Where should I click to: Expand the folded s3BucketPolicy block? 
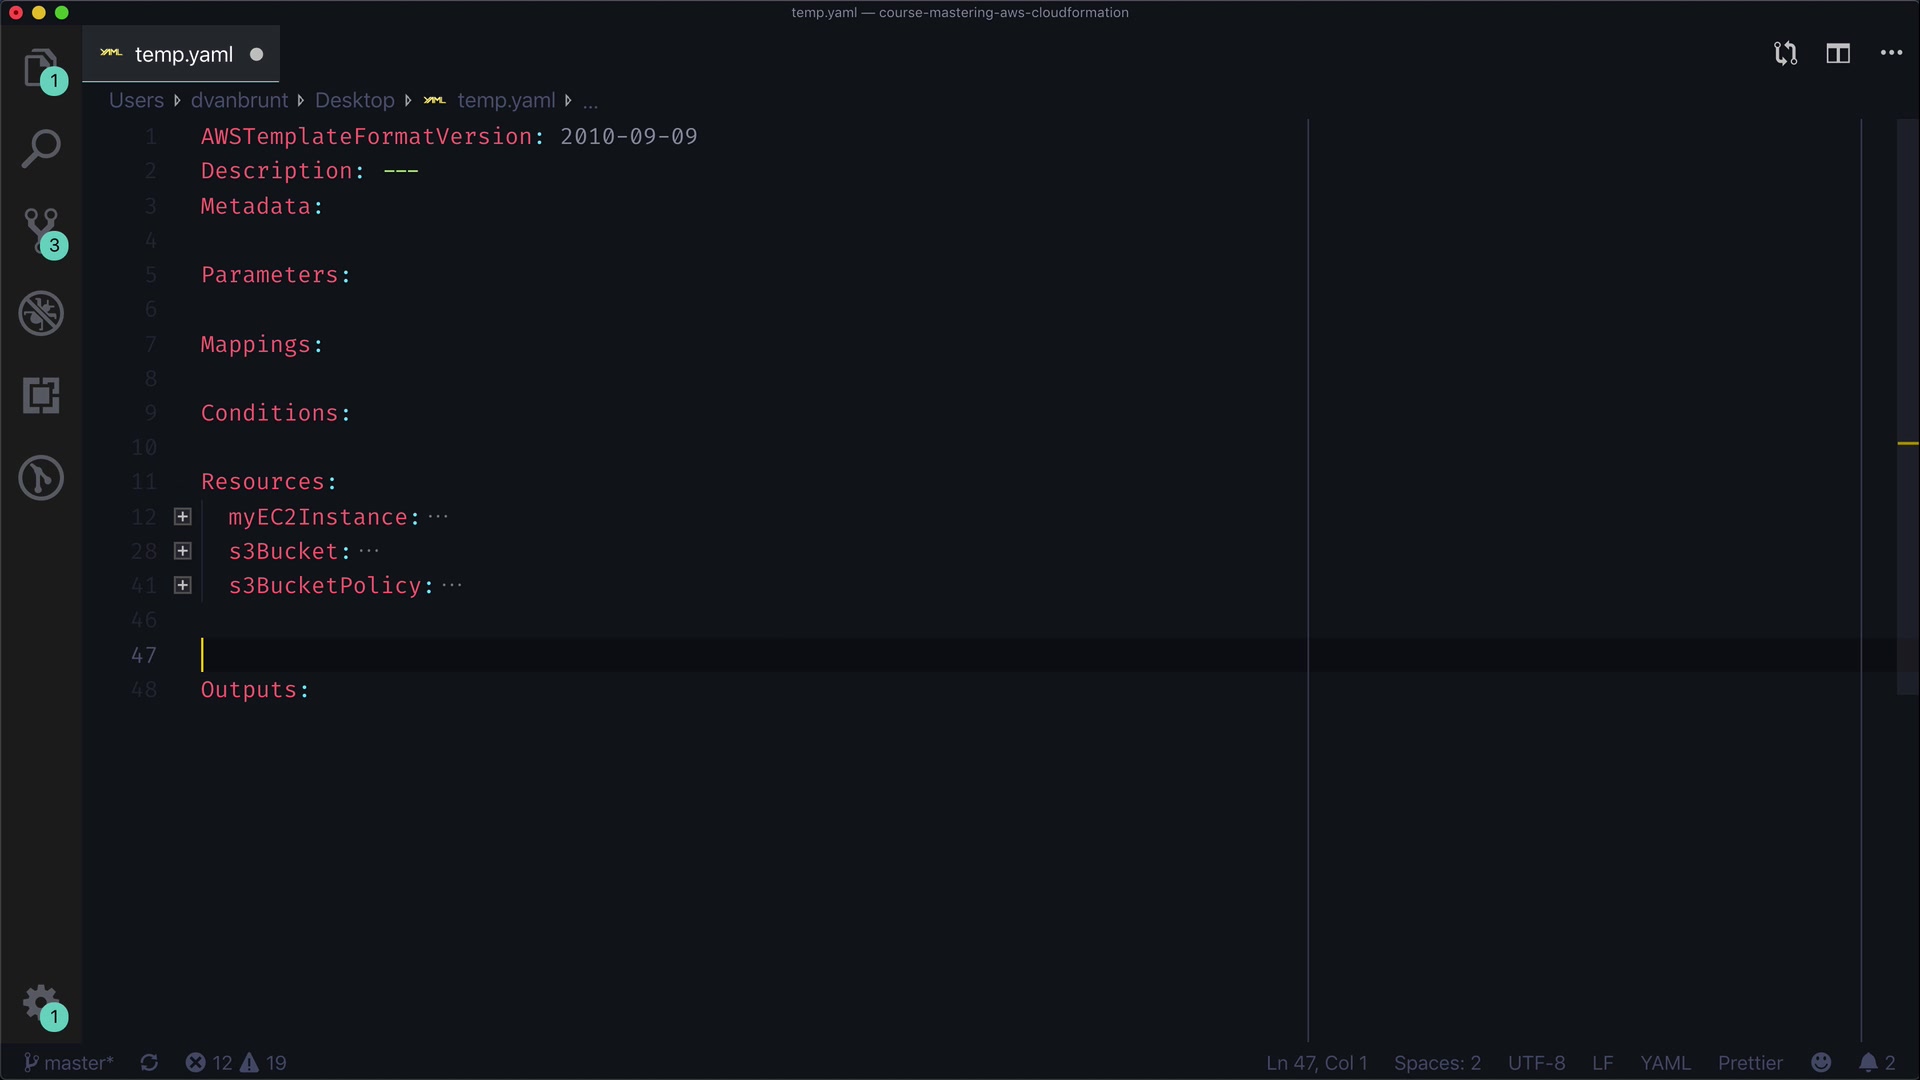tap(183, 586)
